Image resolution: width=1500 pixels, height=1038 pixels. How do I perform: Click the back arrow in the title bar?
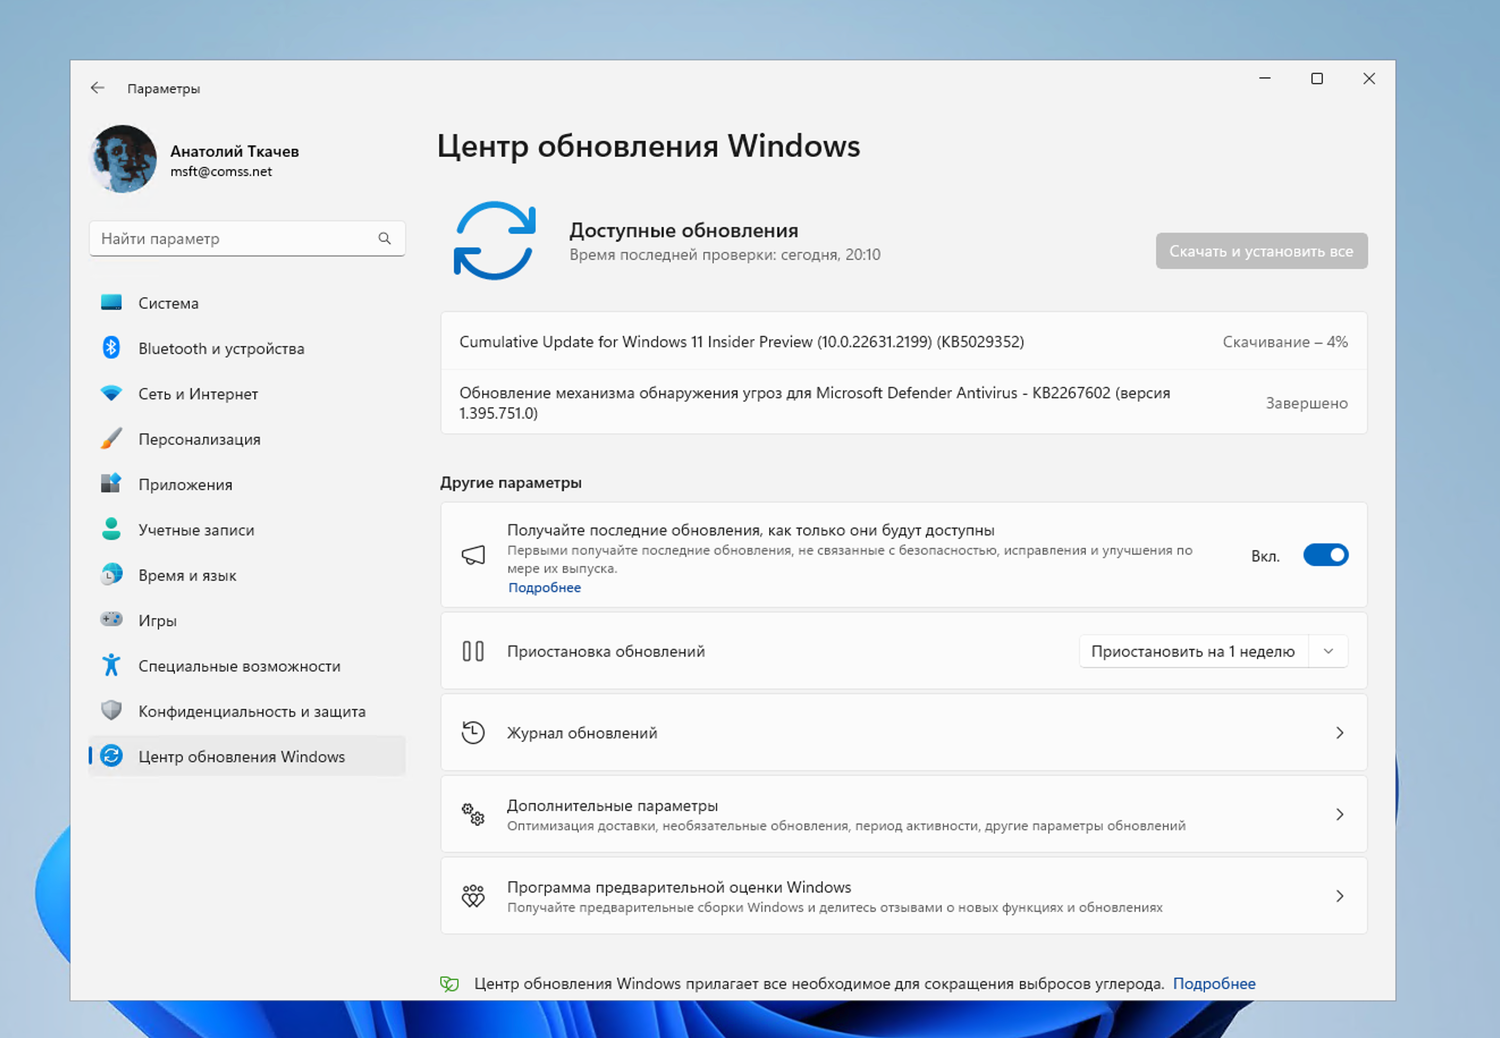point(97,88)
